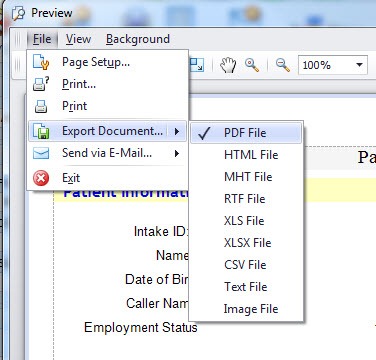376x360 pixels.
Task: Click the E-Mail envelope icon
Action: click(x=41, y=153)
